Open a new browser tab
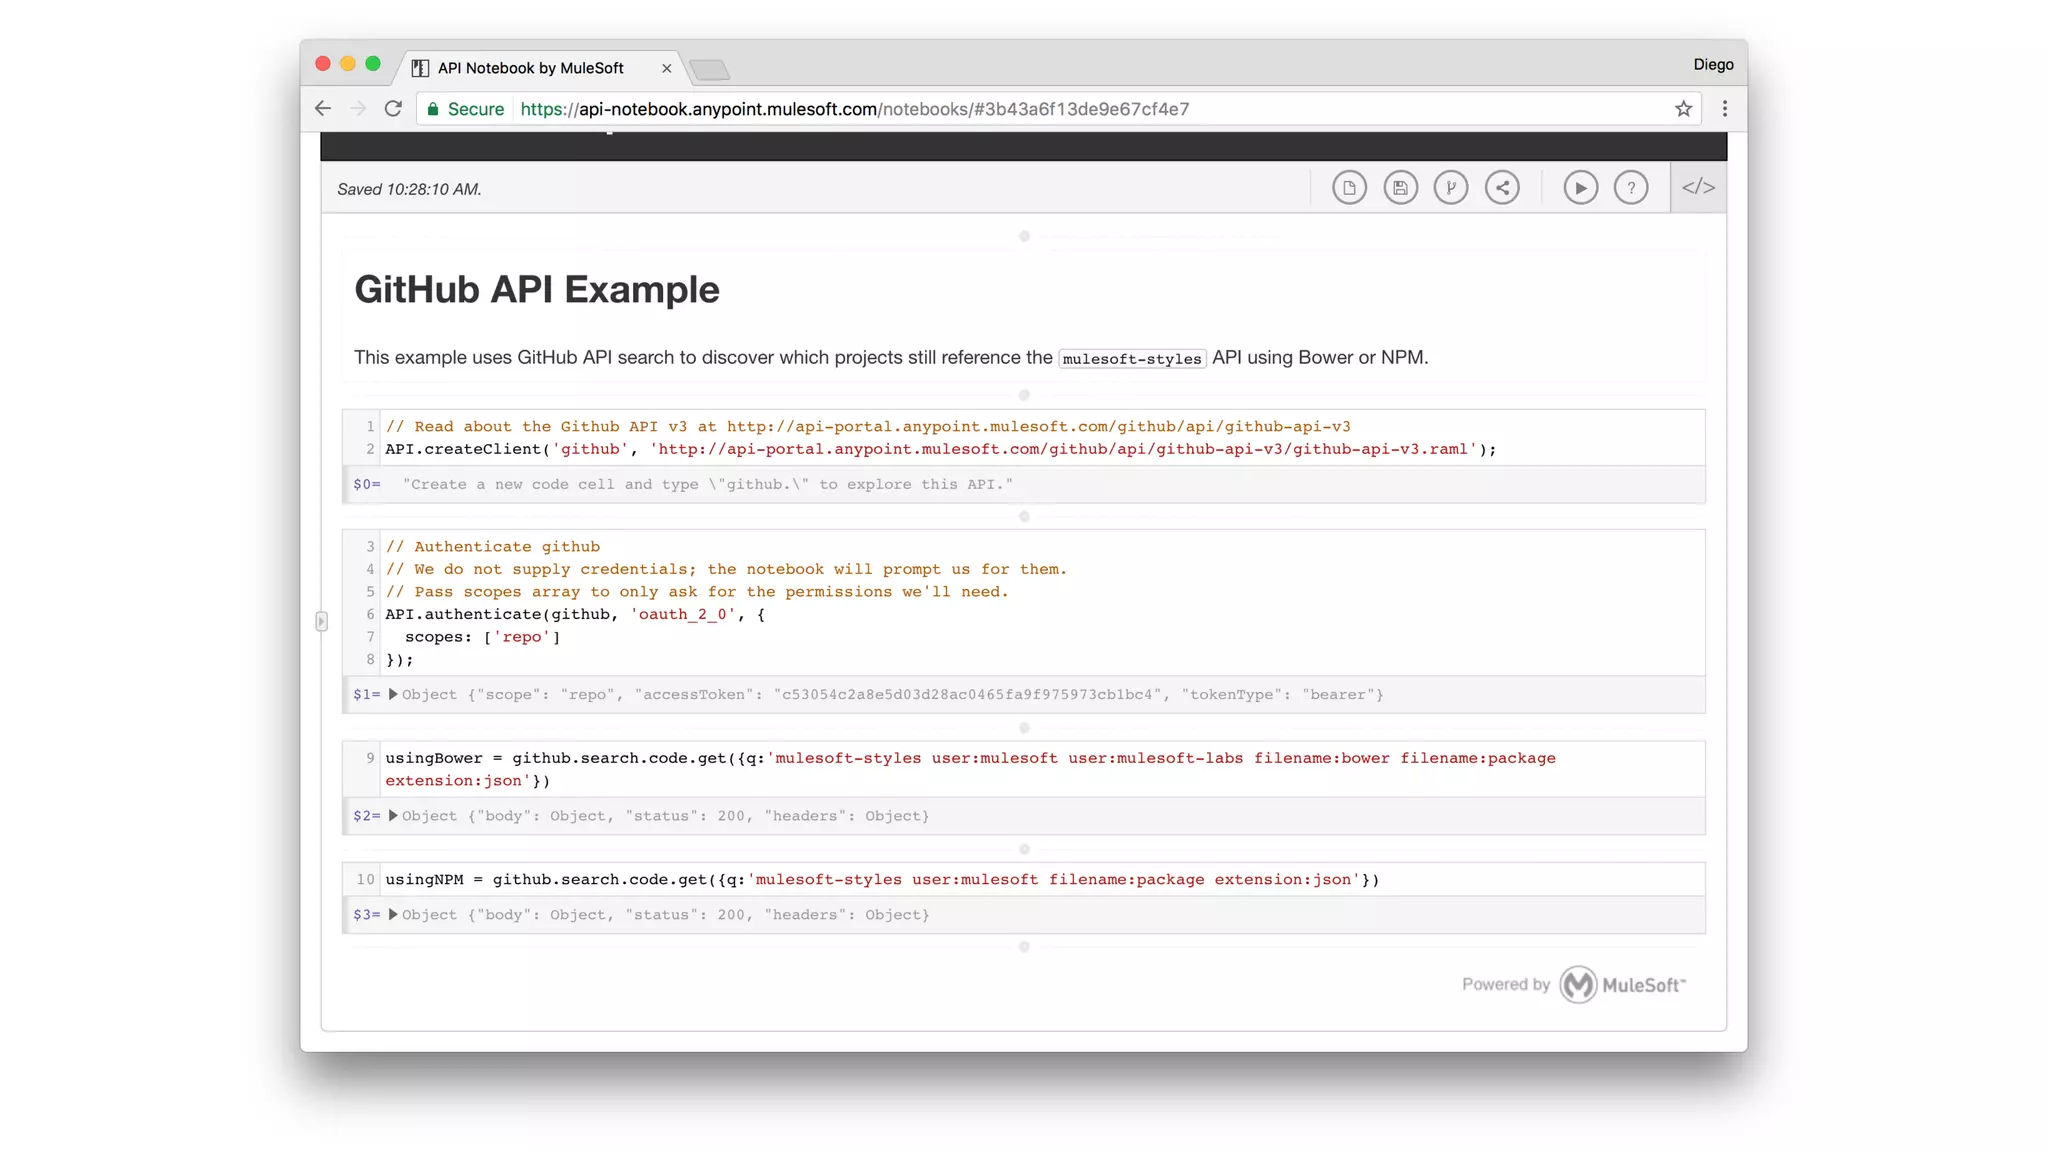This screenshot has width=2048, height=1152. (x=710, y=69)
